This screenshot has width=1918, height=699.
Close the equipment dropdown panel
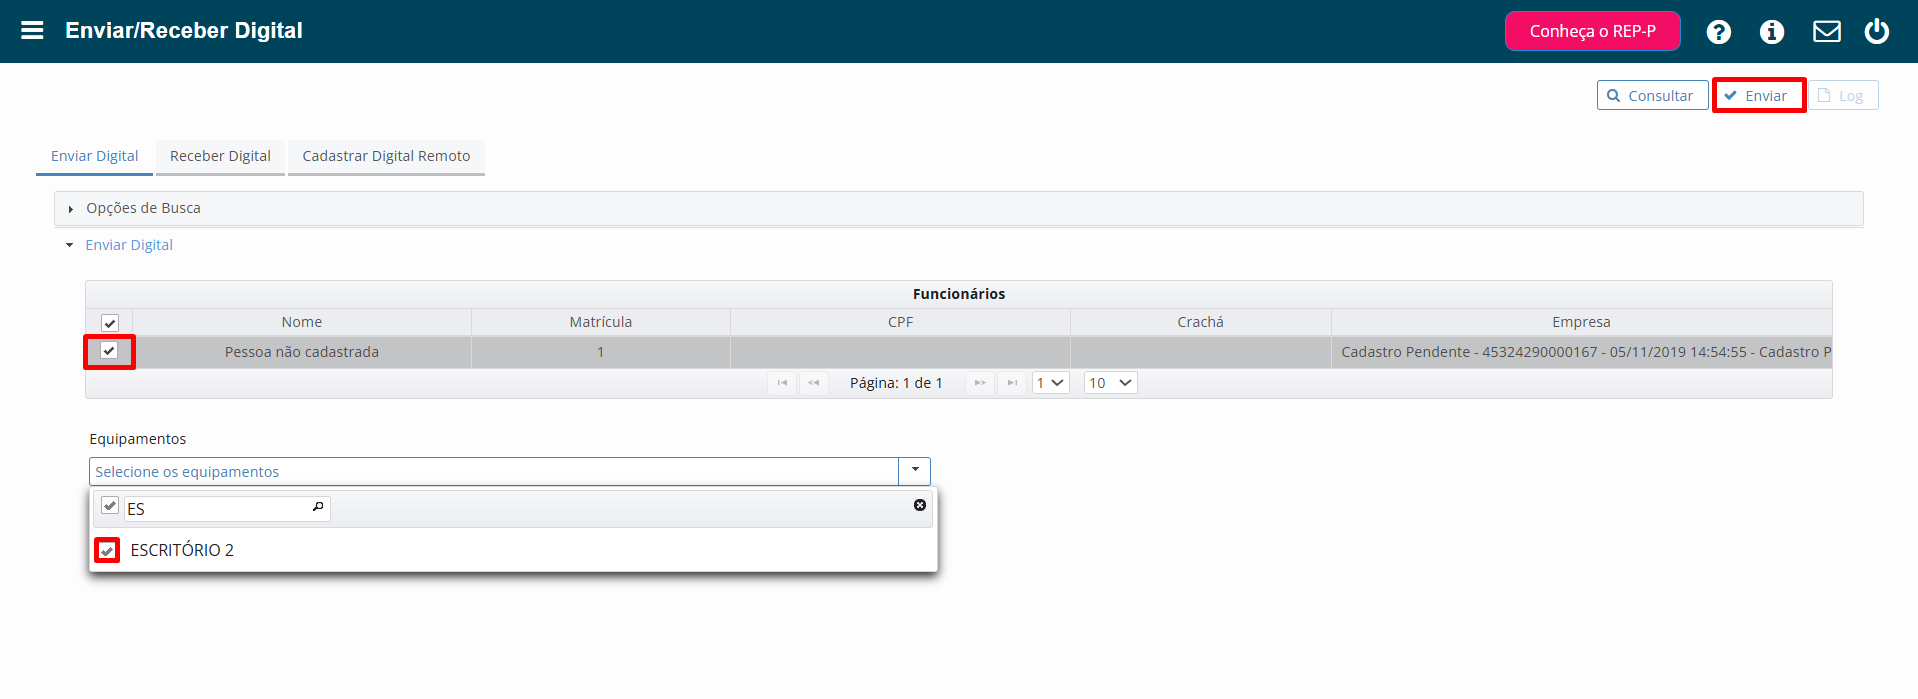[x=920, y=505]
